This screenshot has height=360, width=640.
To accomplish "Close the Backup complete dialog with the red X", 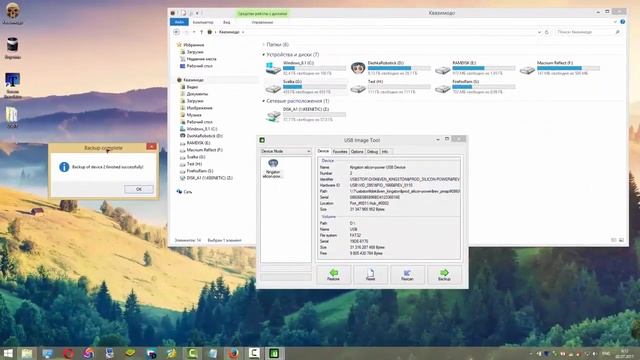I will [x=151, y=147].
